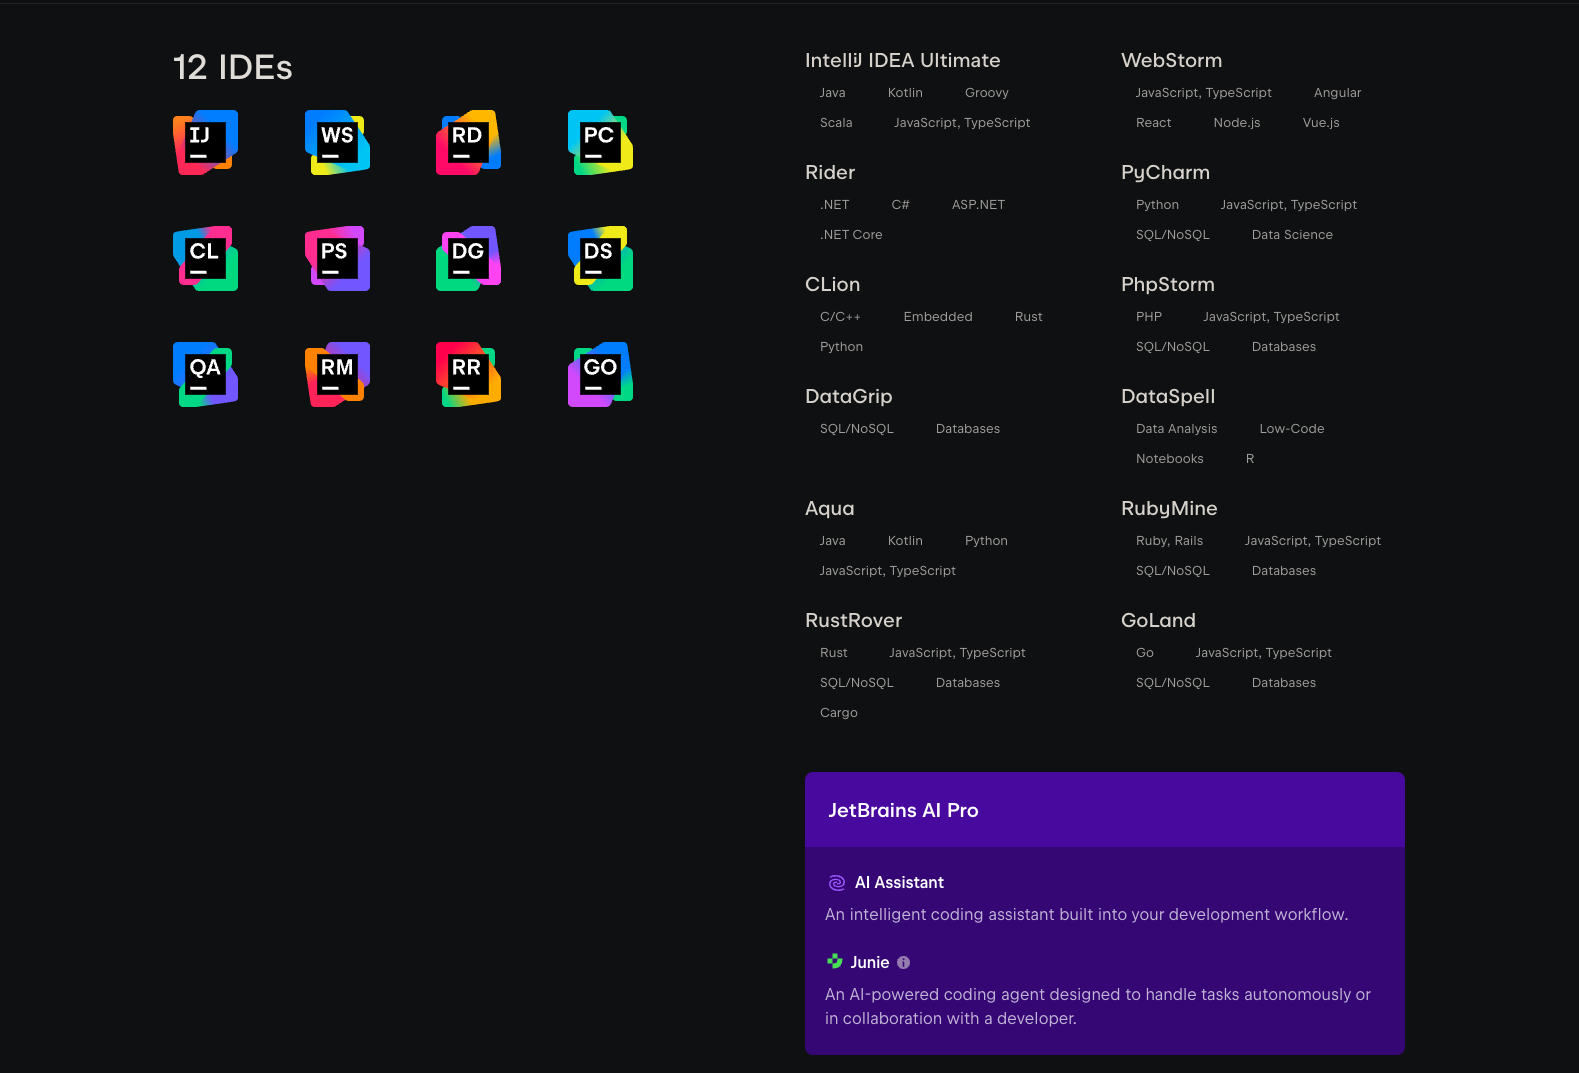Click the 12 IDEs heading
Image resolution: width=1579 pixels, height=1073 pixels.
(x=232, y=68)
